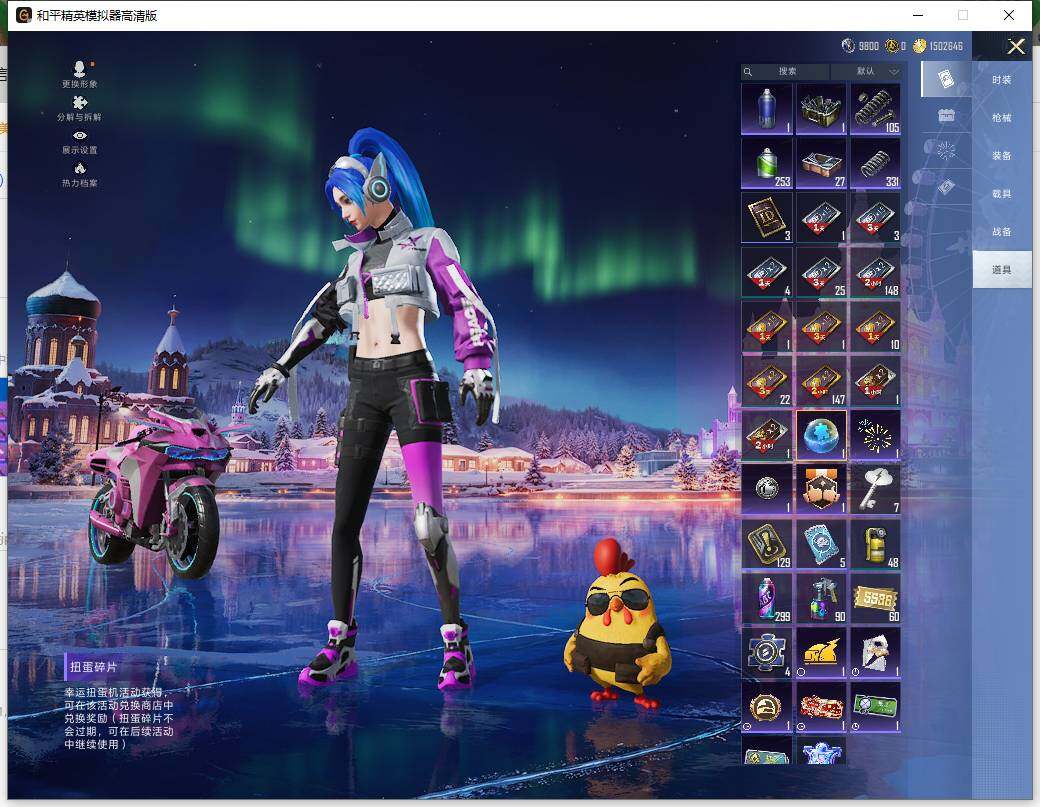Switch to the 载具 tab
Screen dimensions: 1040x807
1002,194
